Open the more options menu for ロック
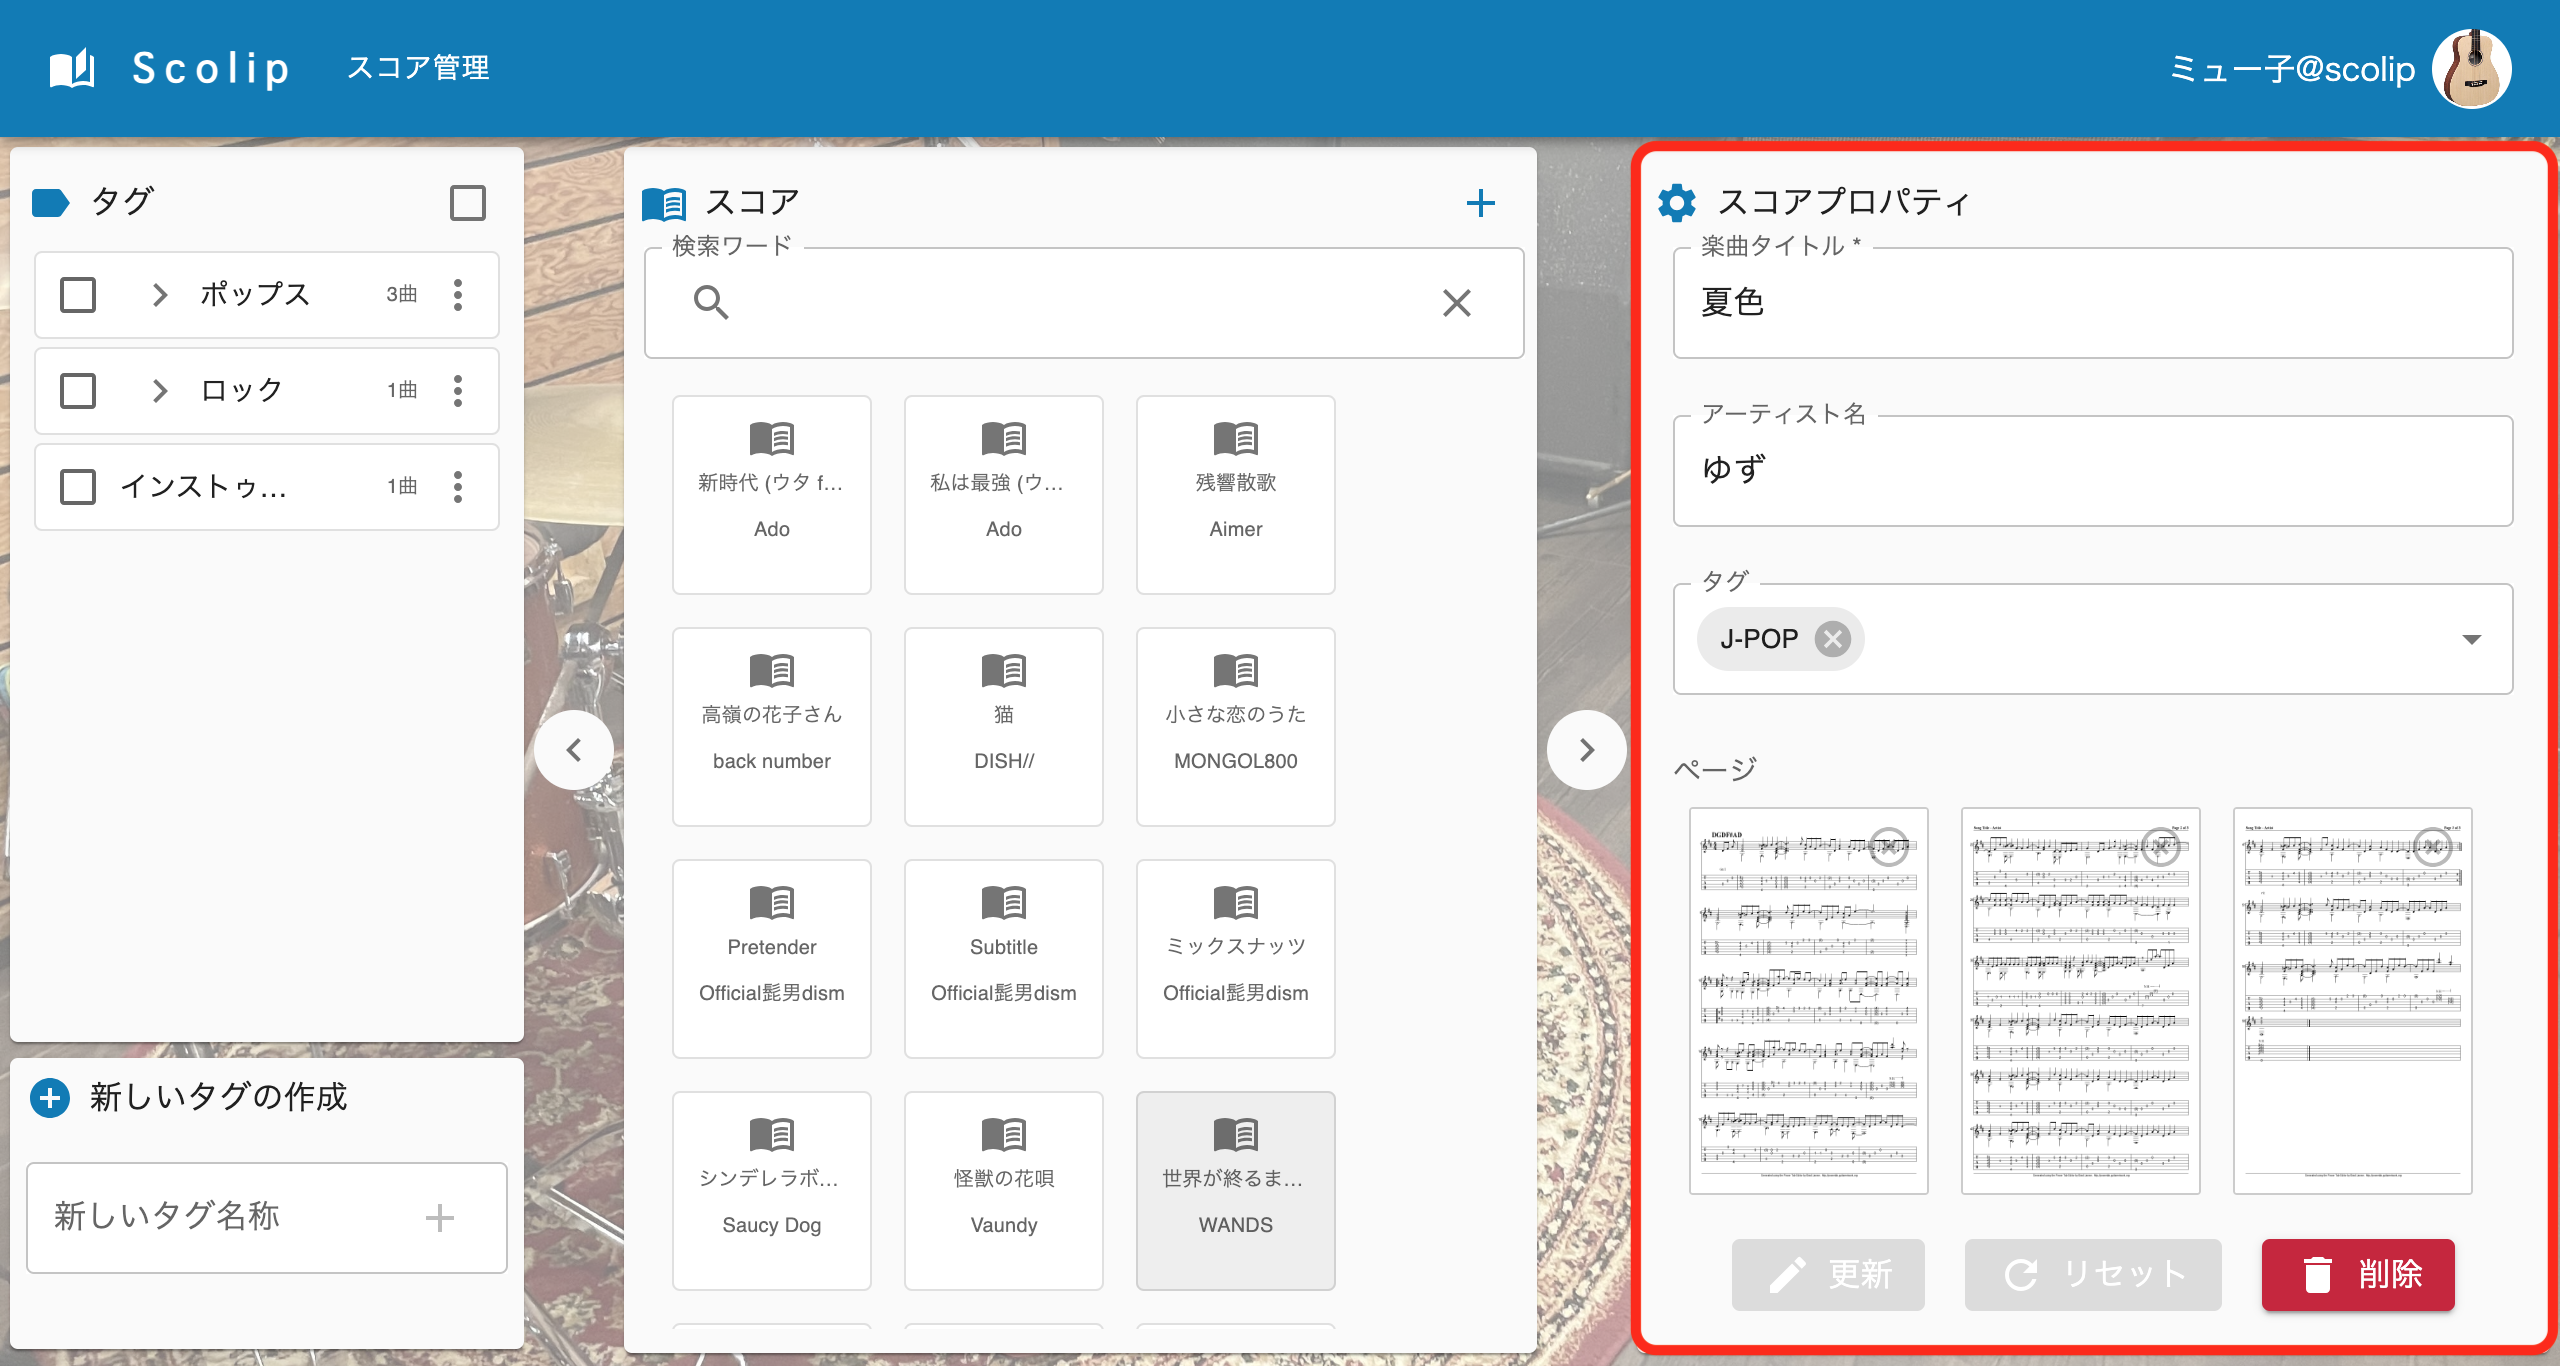Viewport: 2560px width, 1366px height. [458, 391]
